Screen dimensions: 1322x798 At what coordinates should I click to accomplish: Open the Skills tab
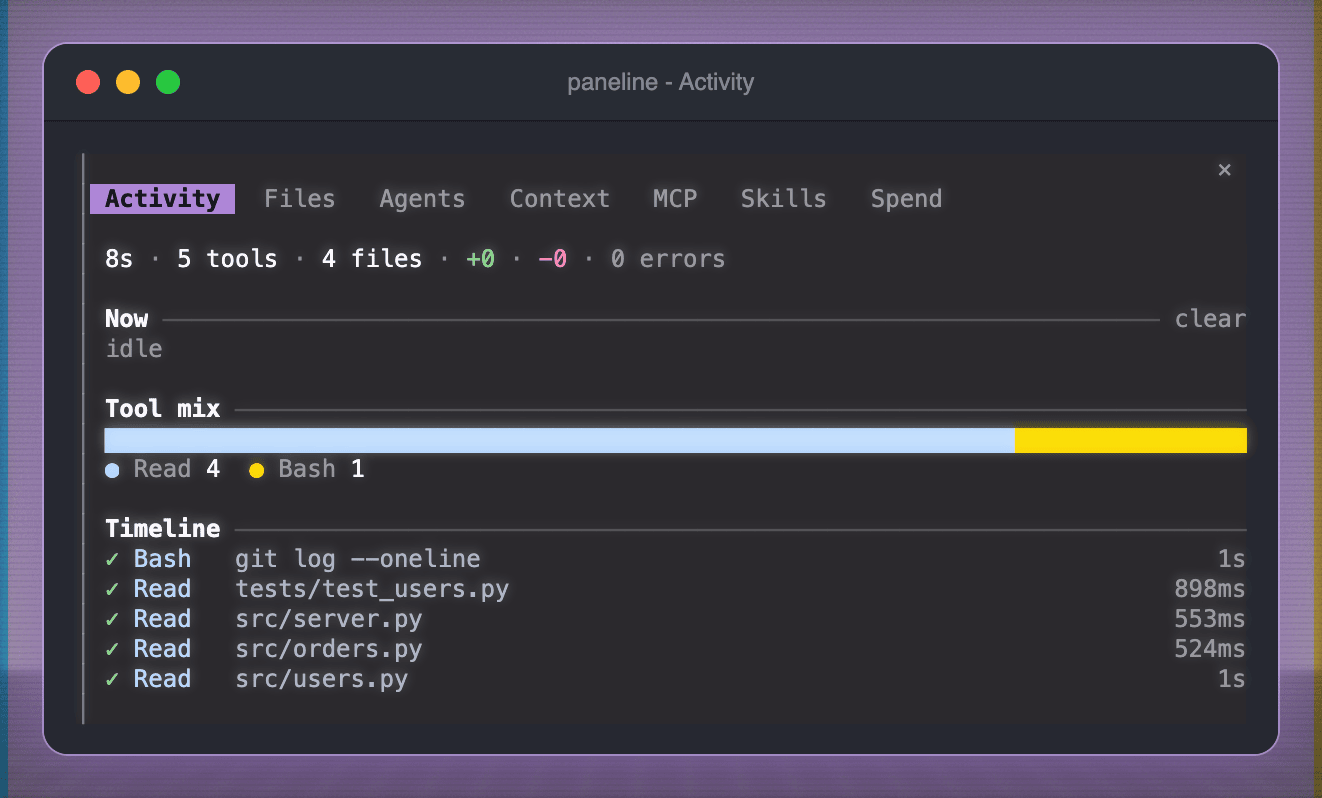784,199
